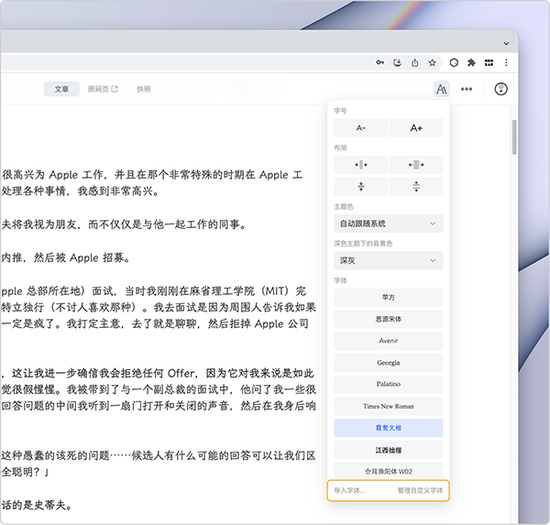Open the browser extensions puzzle icon
Viewport: 550px width, 525px height.
click(471, 63)
